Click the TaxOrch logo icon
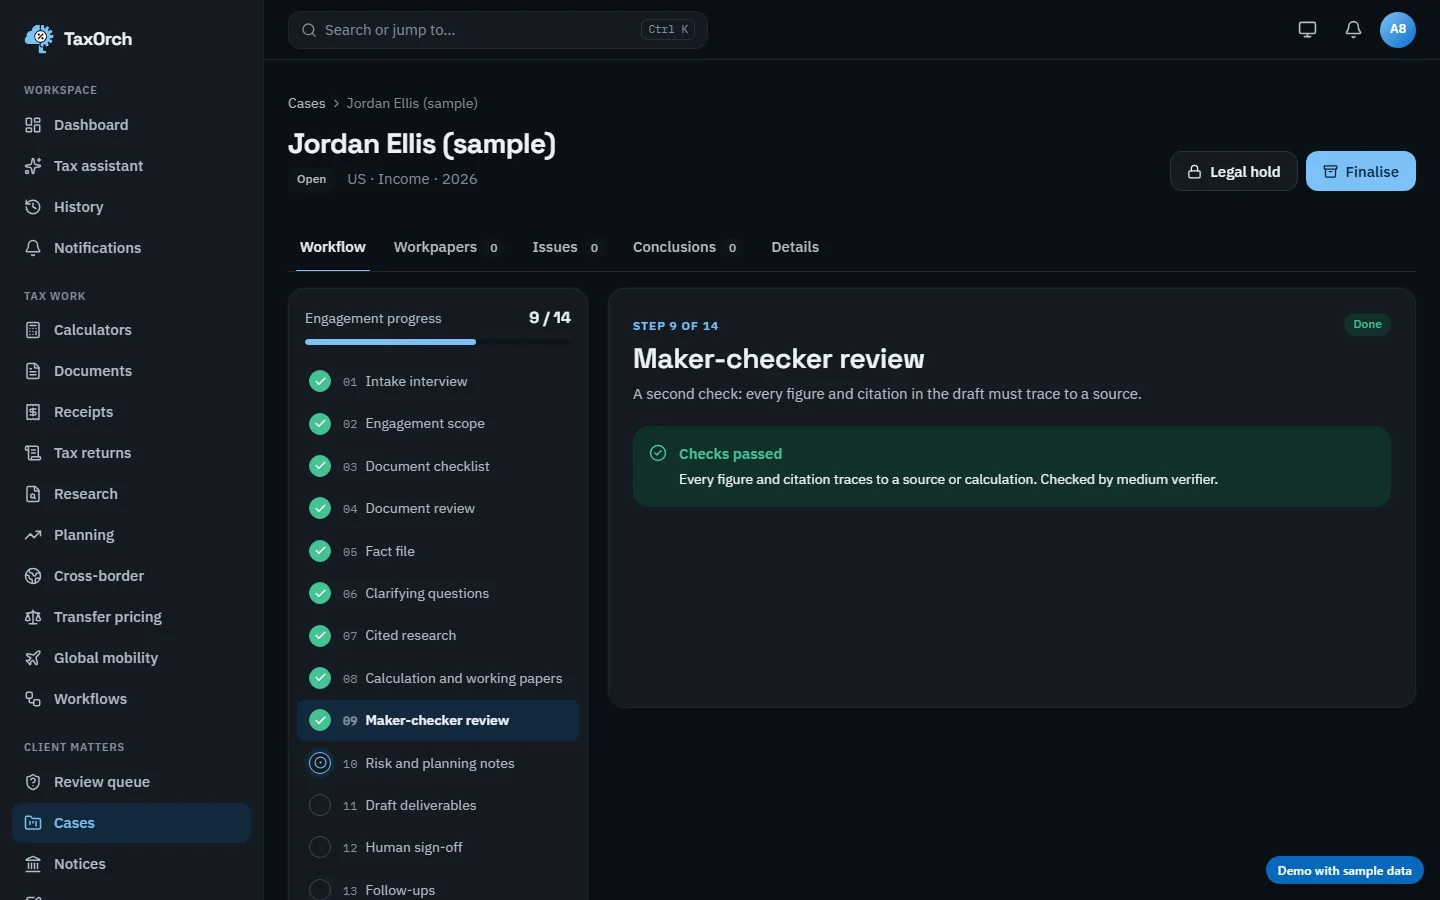1440x900 pixels. (39, 38)
